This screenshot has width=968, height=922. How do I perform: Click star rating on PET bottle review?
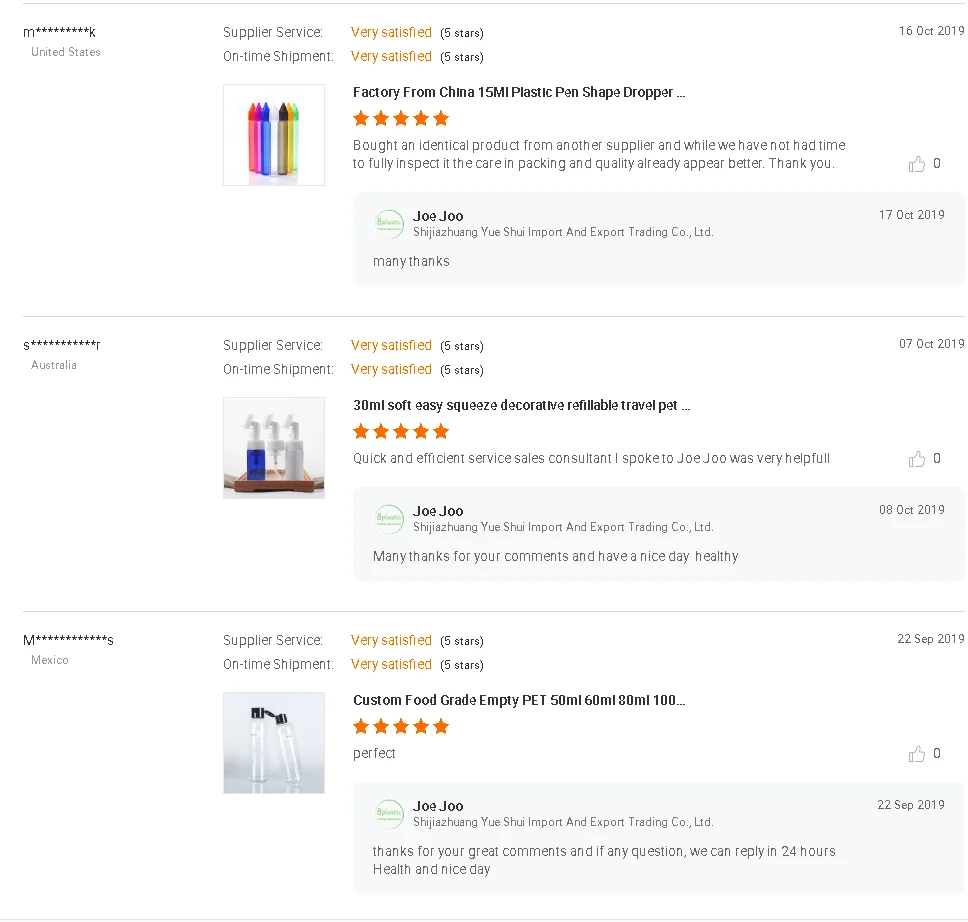tap(401, 727)
